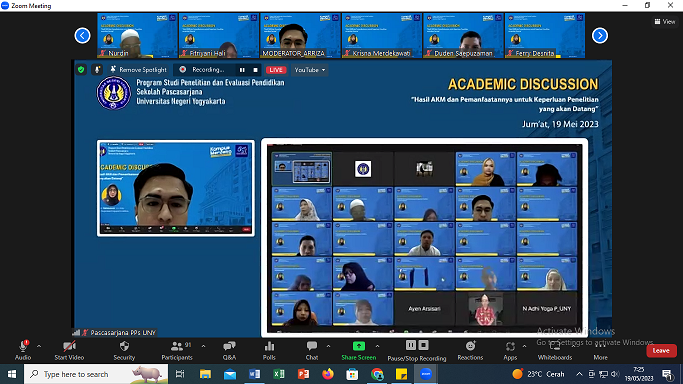Go to next participants with right arrow

[x=600, y=35]
